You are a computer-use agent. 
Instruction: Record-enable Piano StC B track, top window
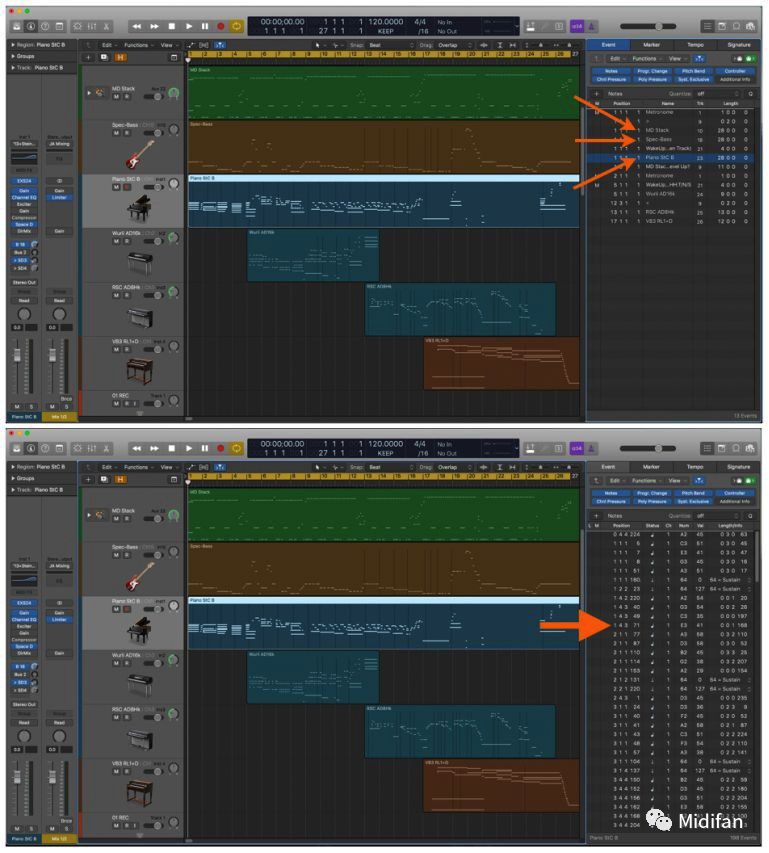(127, 187)
